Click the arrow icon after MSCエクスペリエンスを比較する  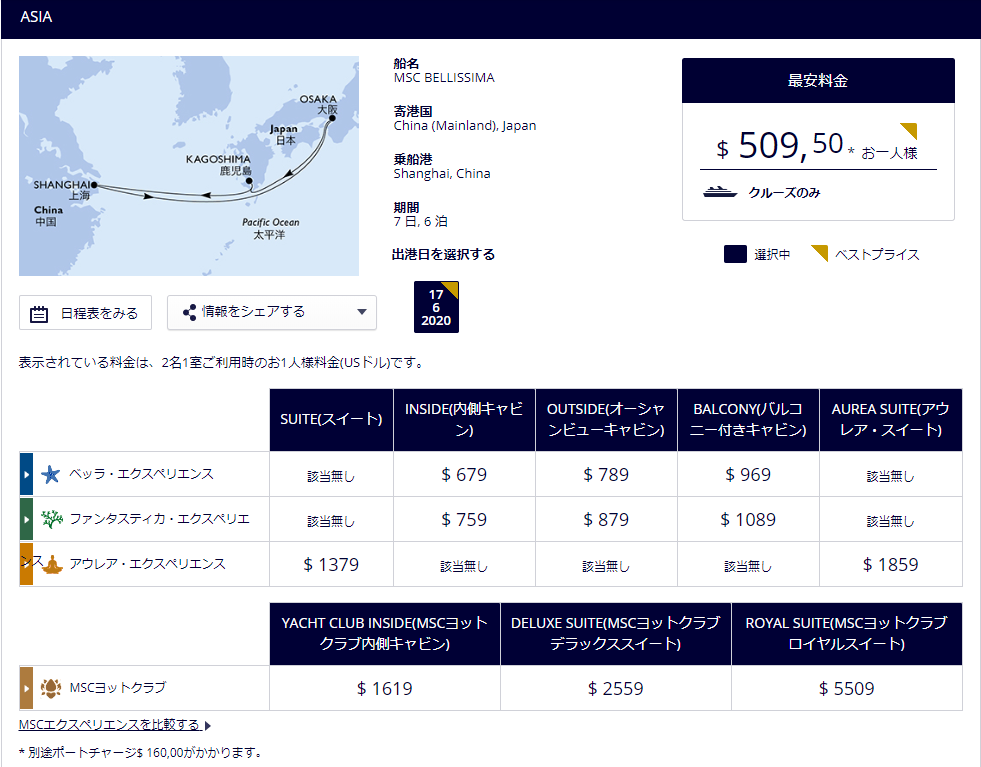point(208,726)
